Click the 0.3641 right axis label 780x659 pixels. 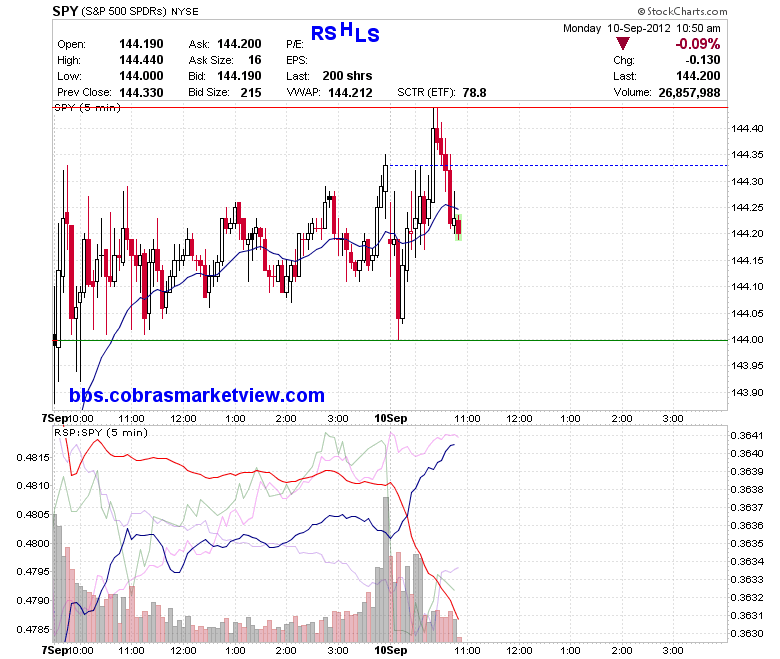pos(747,435)
